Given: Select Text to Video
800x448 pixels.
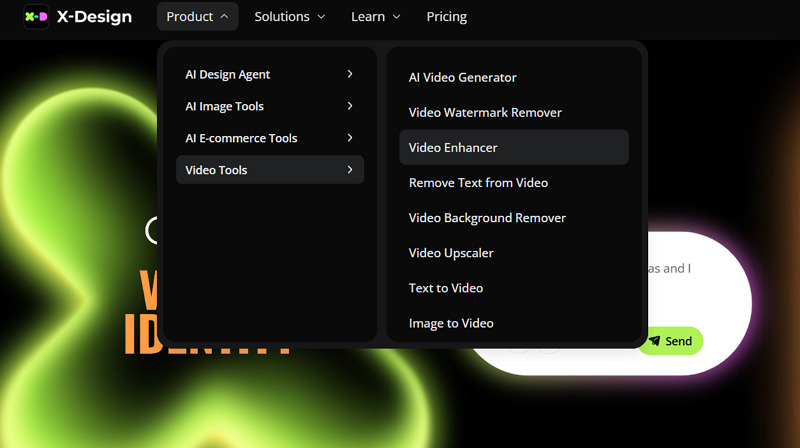Looking at the screenshot, I should [x=446, y=288].
